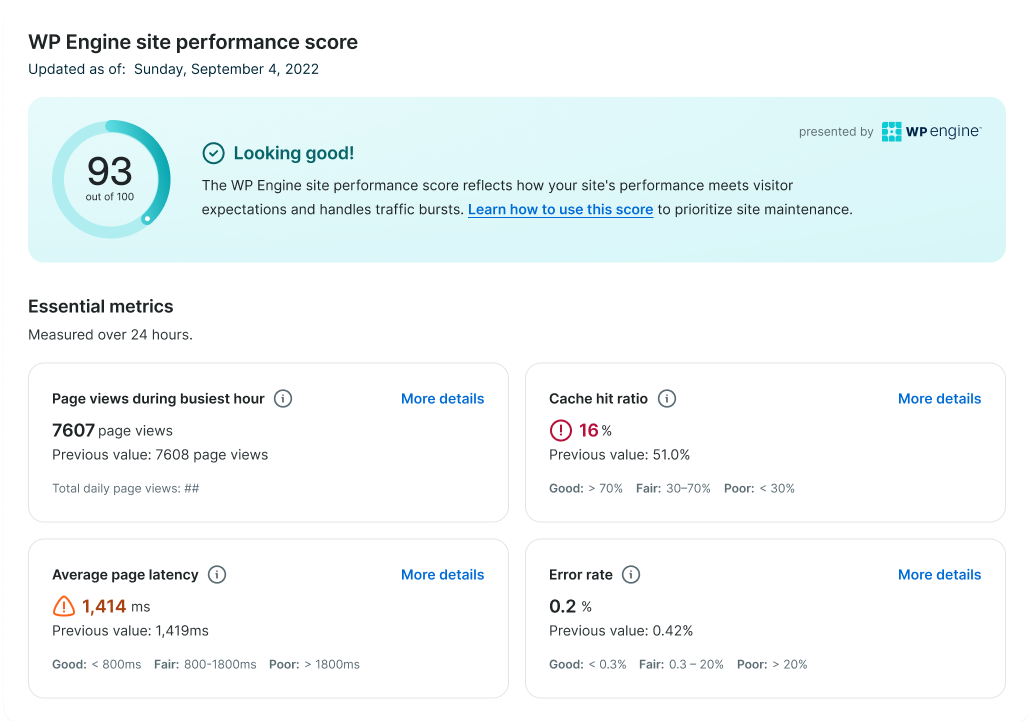Image resolution: width=1028 pixels, height=721 pixels.
Task: Open More details for Average page latency
Action: [442, 575]
